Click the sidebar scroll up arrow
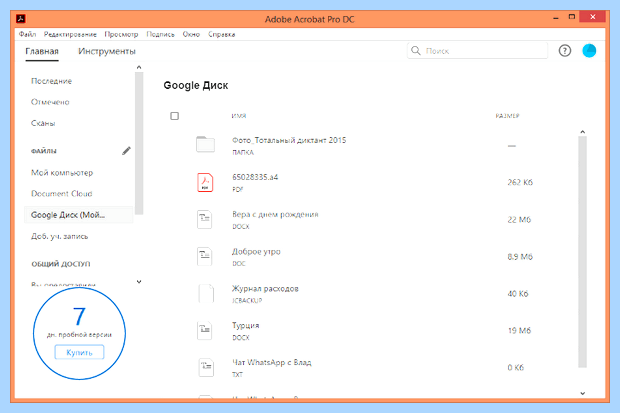 click(139, 67)
